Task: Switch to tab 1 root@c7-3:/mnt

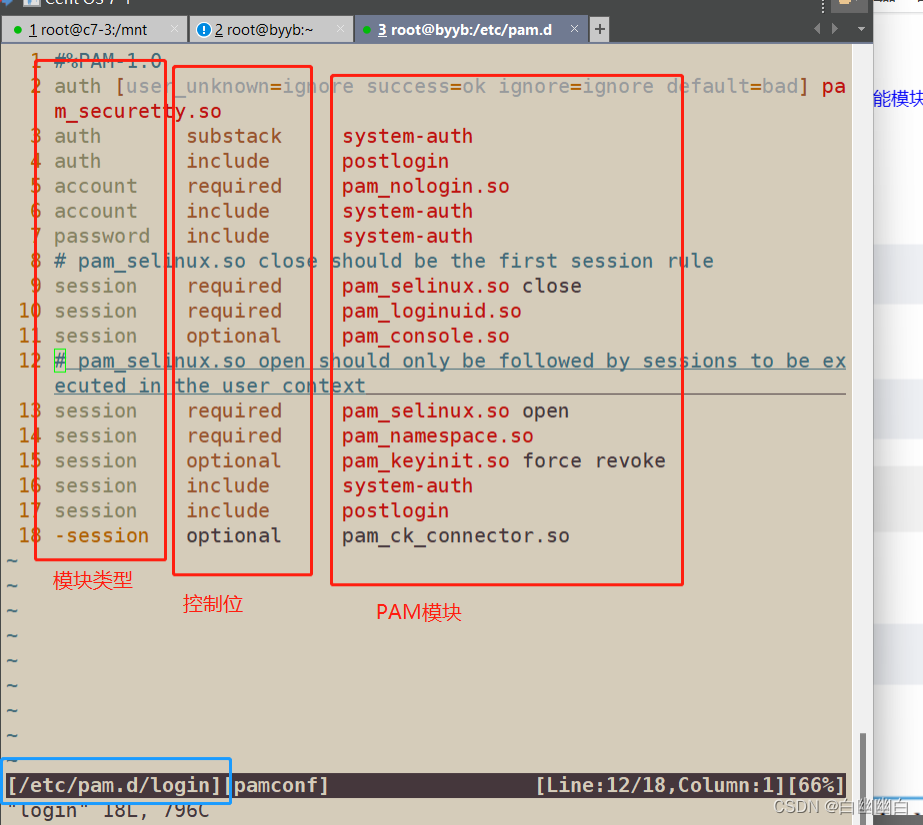Action: coord(94,29)
